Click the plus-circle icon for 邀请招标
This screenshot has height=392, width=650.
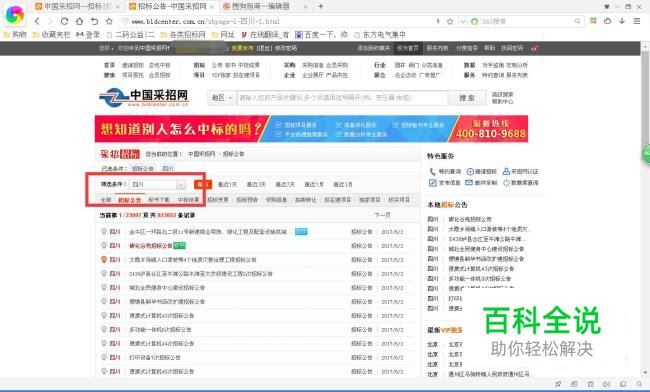click(x=470, y=172)
